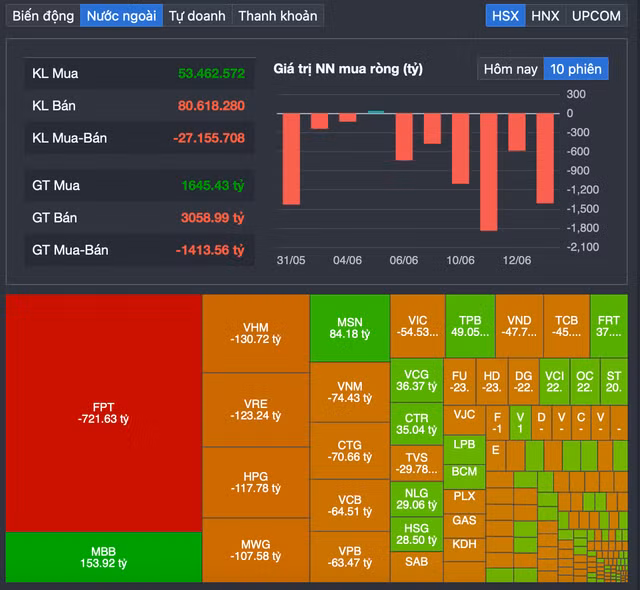Screen dimensions: 640x590
Task: Switch to the HNX exchange
Action: (545, 16)
